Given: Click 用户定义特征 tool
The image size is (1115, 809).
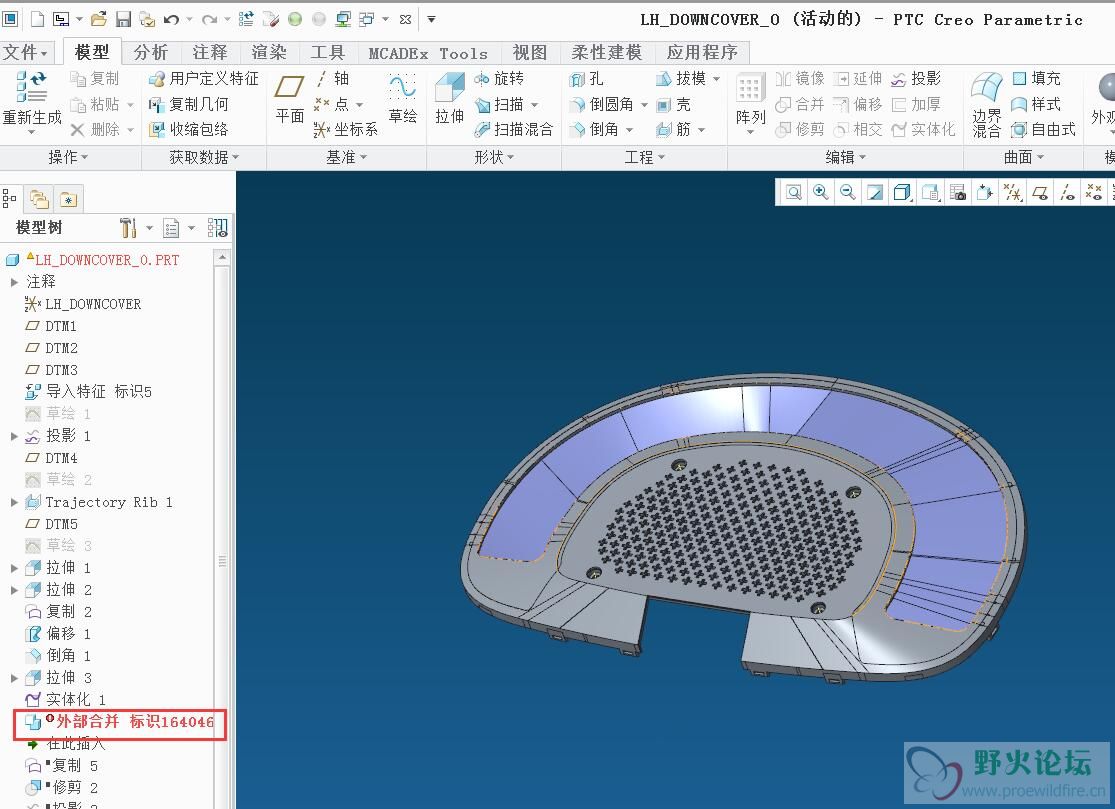Looking at the screenshot, I should (203, 78).
